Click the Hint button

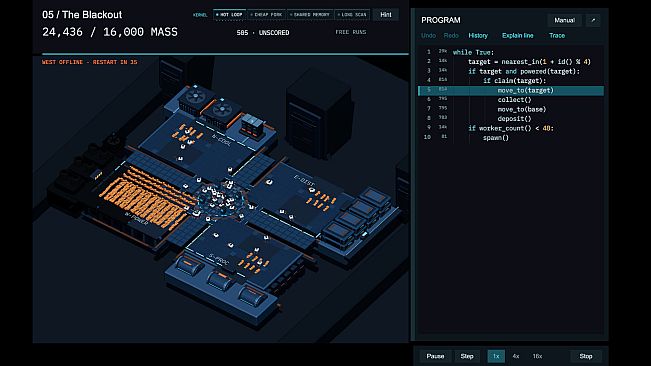(386, 15)
